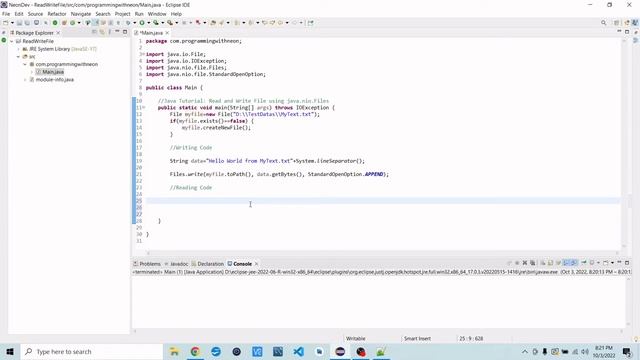Open the Project menu
Image resolution: width=640 pixels, height=360 pixels.
pyautogui.click(x=122, y=14)
